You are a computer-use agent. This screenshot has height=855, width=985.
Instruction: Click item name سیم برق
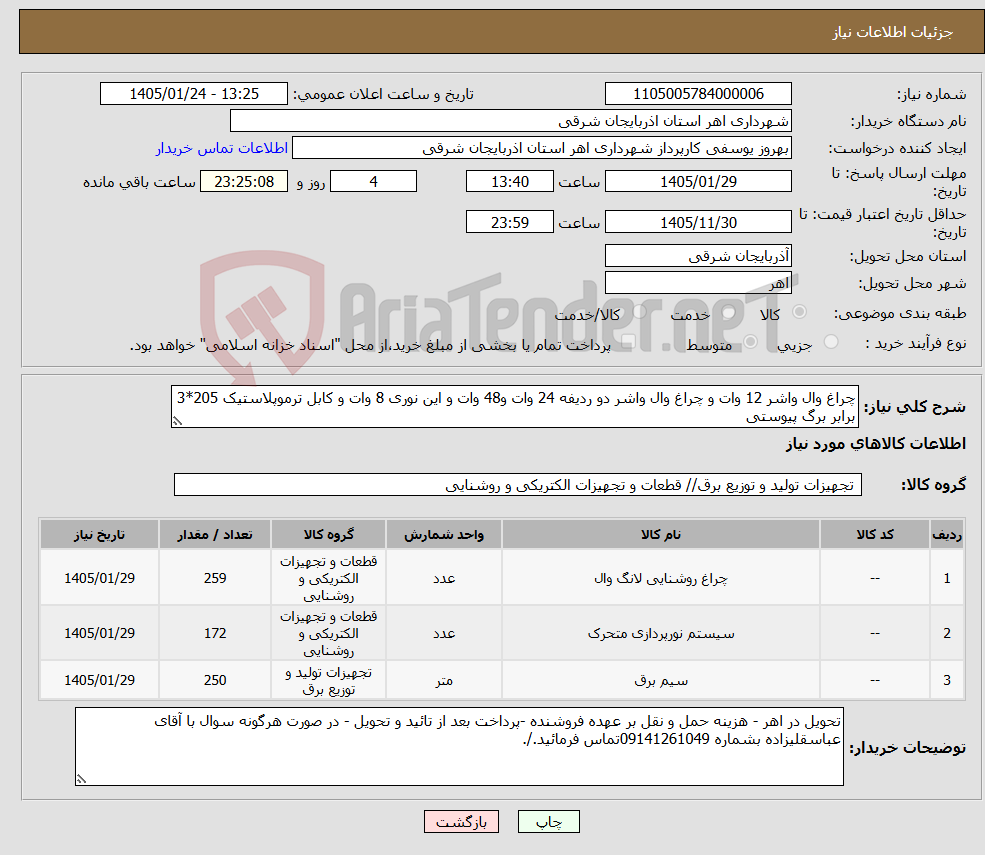[661, 680]
